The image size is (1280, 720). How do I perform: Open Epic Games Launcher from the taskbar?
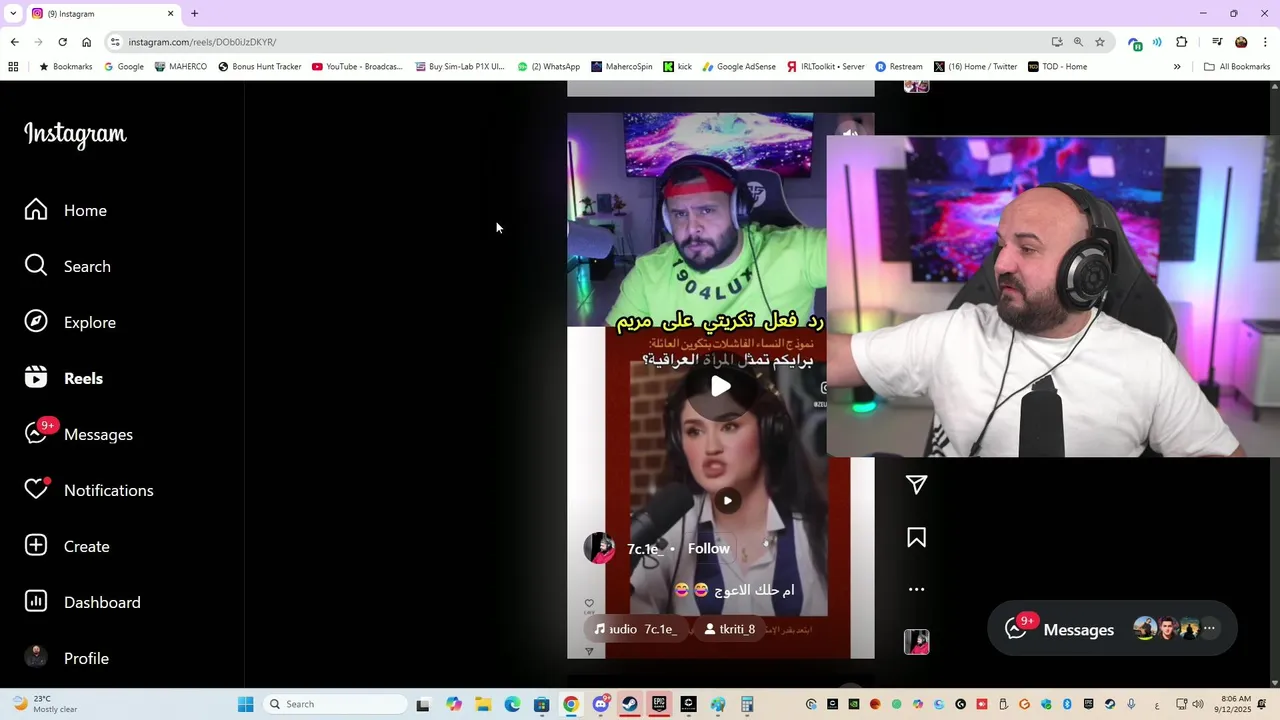coord(659,704)
